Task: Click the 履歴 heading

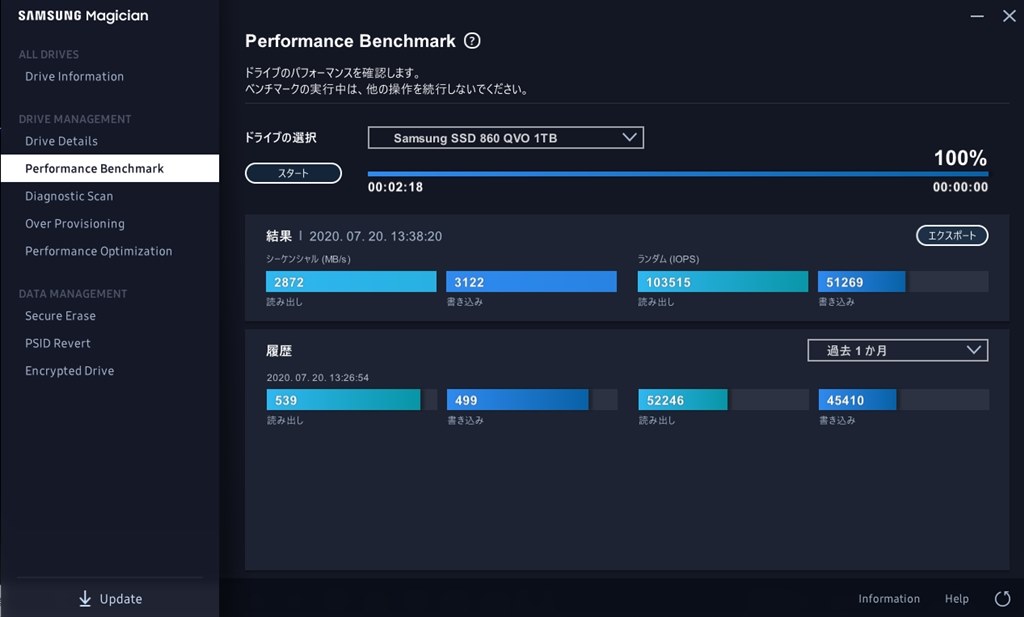Action: tap(279, 351)
